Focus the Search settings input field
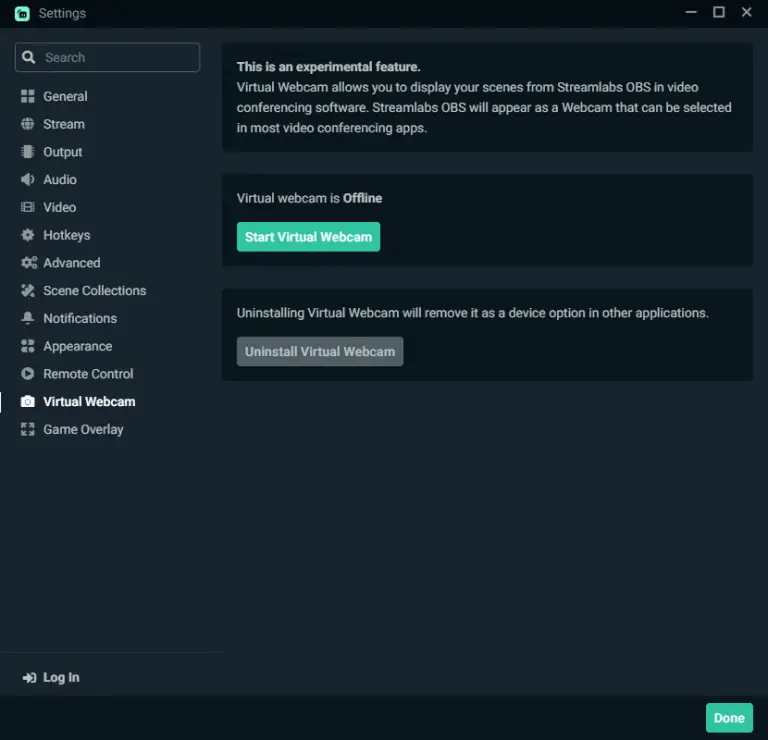This screenshot has width=768, height=740. click(107, 57)
